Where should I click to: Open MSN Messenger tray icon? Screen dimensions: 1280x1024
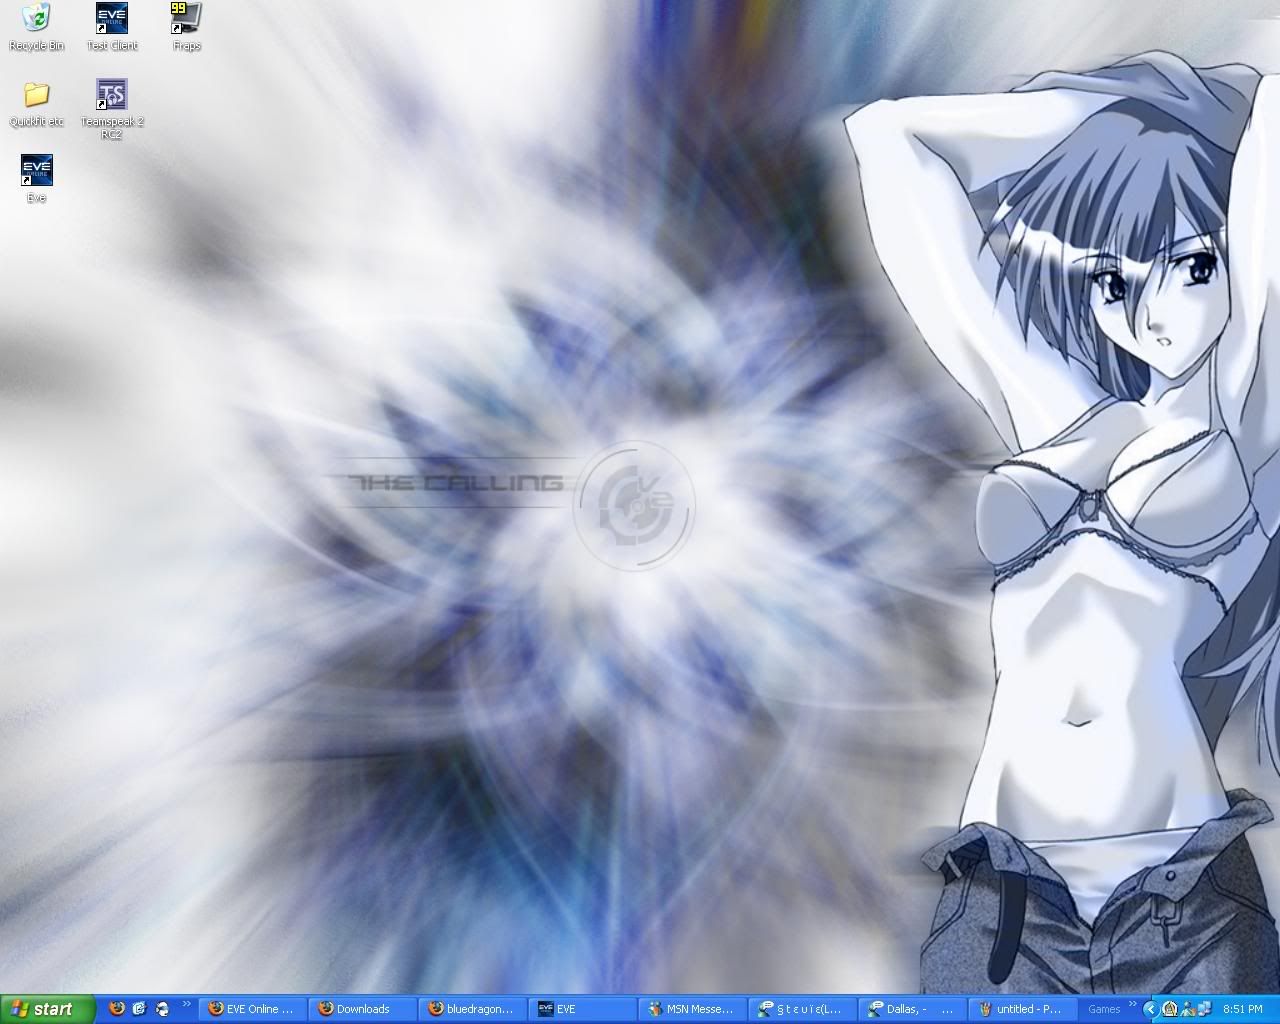coord(1188,1010)
